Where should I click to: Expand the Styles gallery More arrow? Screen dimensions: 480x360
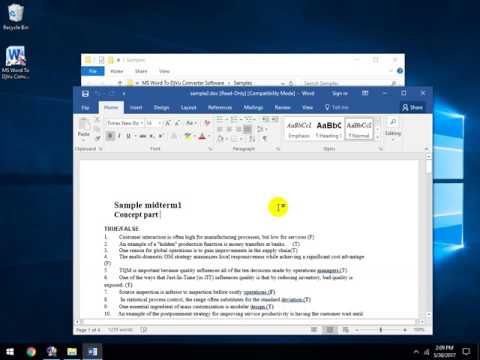tap(378, 137)
